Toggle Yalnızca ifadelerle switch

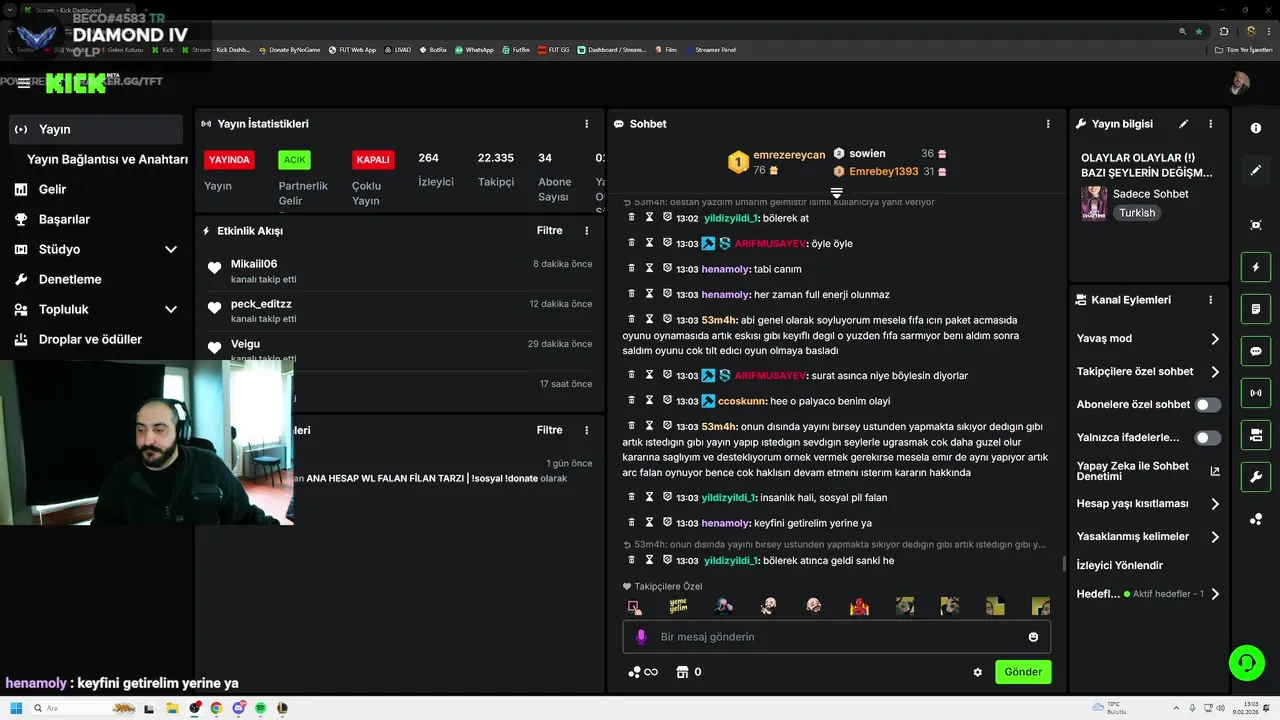1208,438
